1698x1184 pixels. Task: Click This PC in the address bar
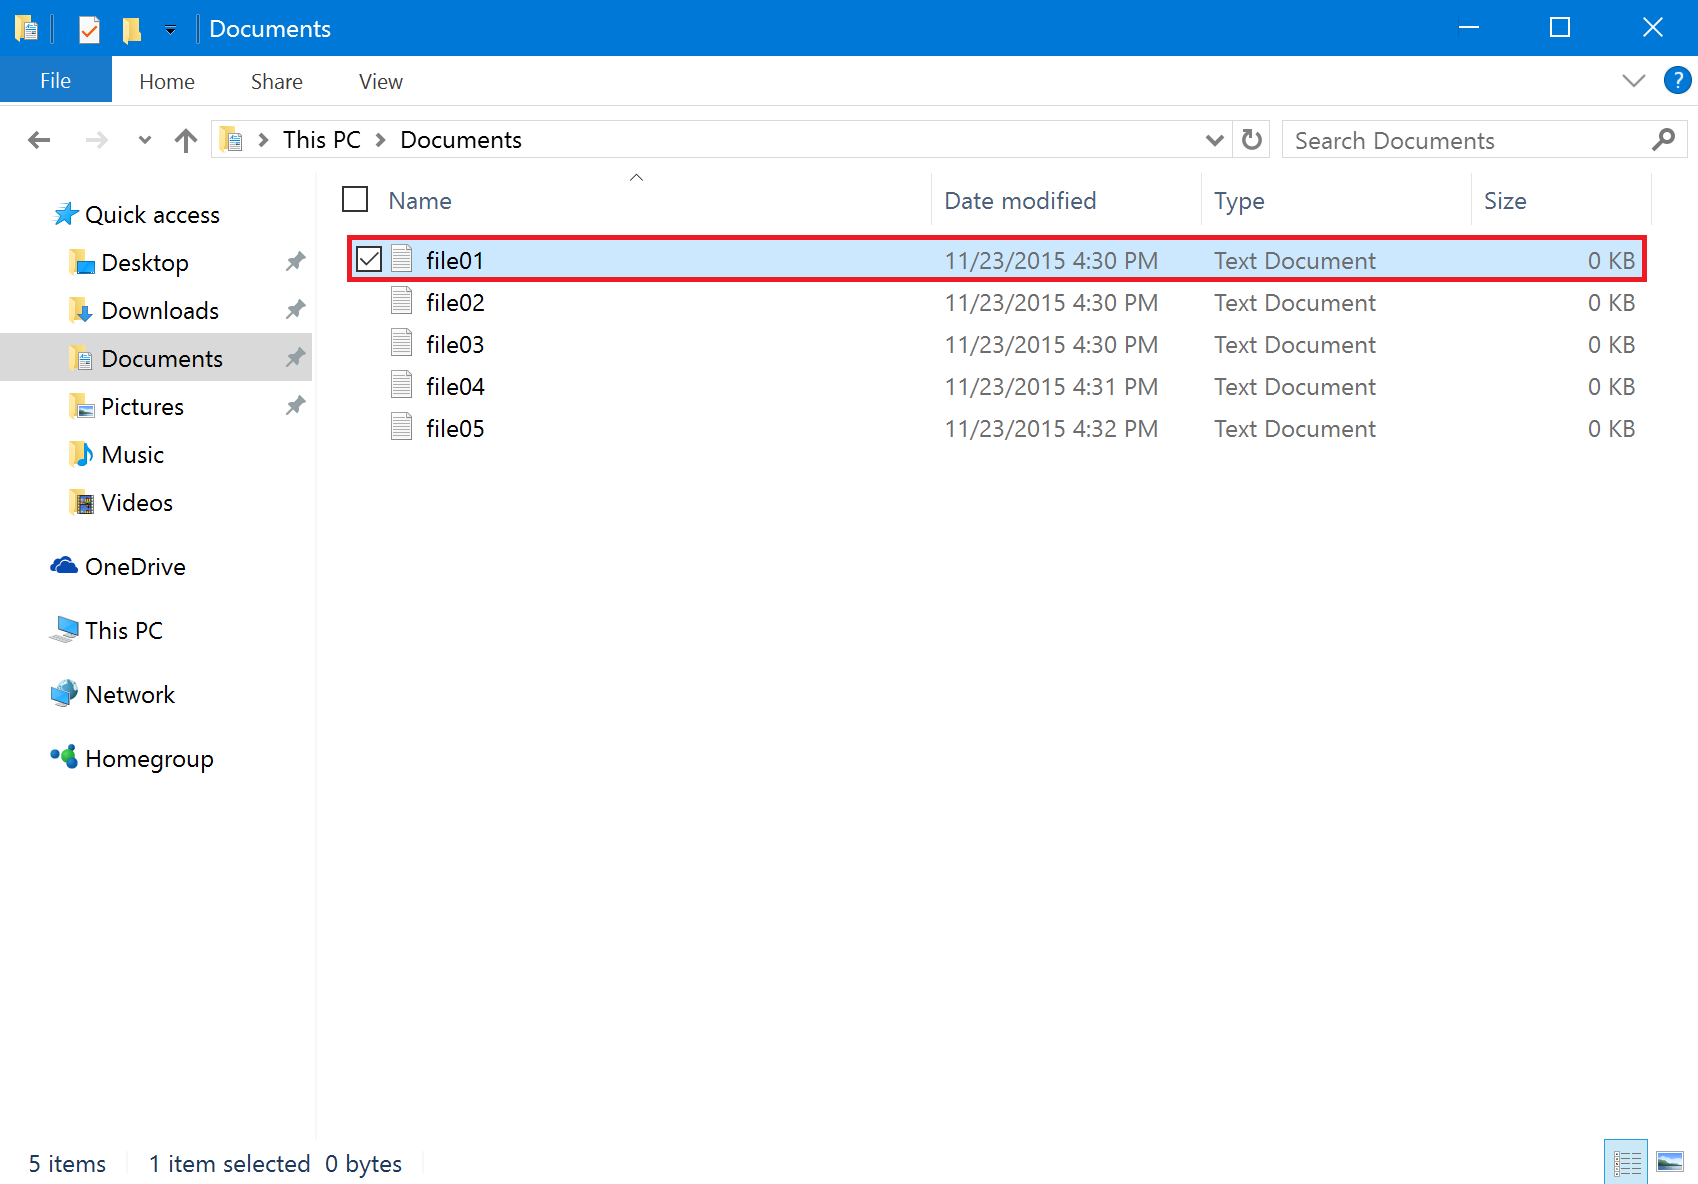click(322, 140)
